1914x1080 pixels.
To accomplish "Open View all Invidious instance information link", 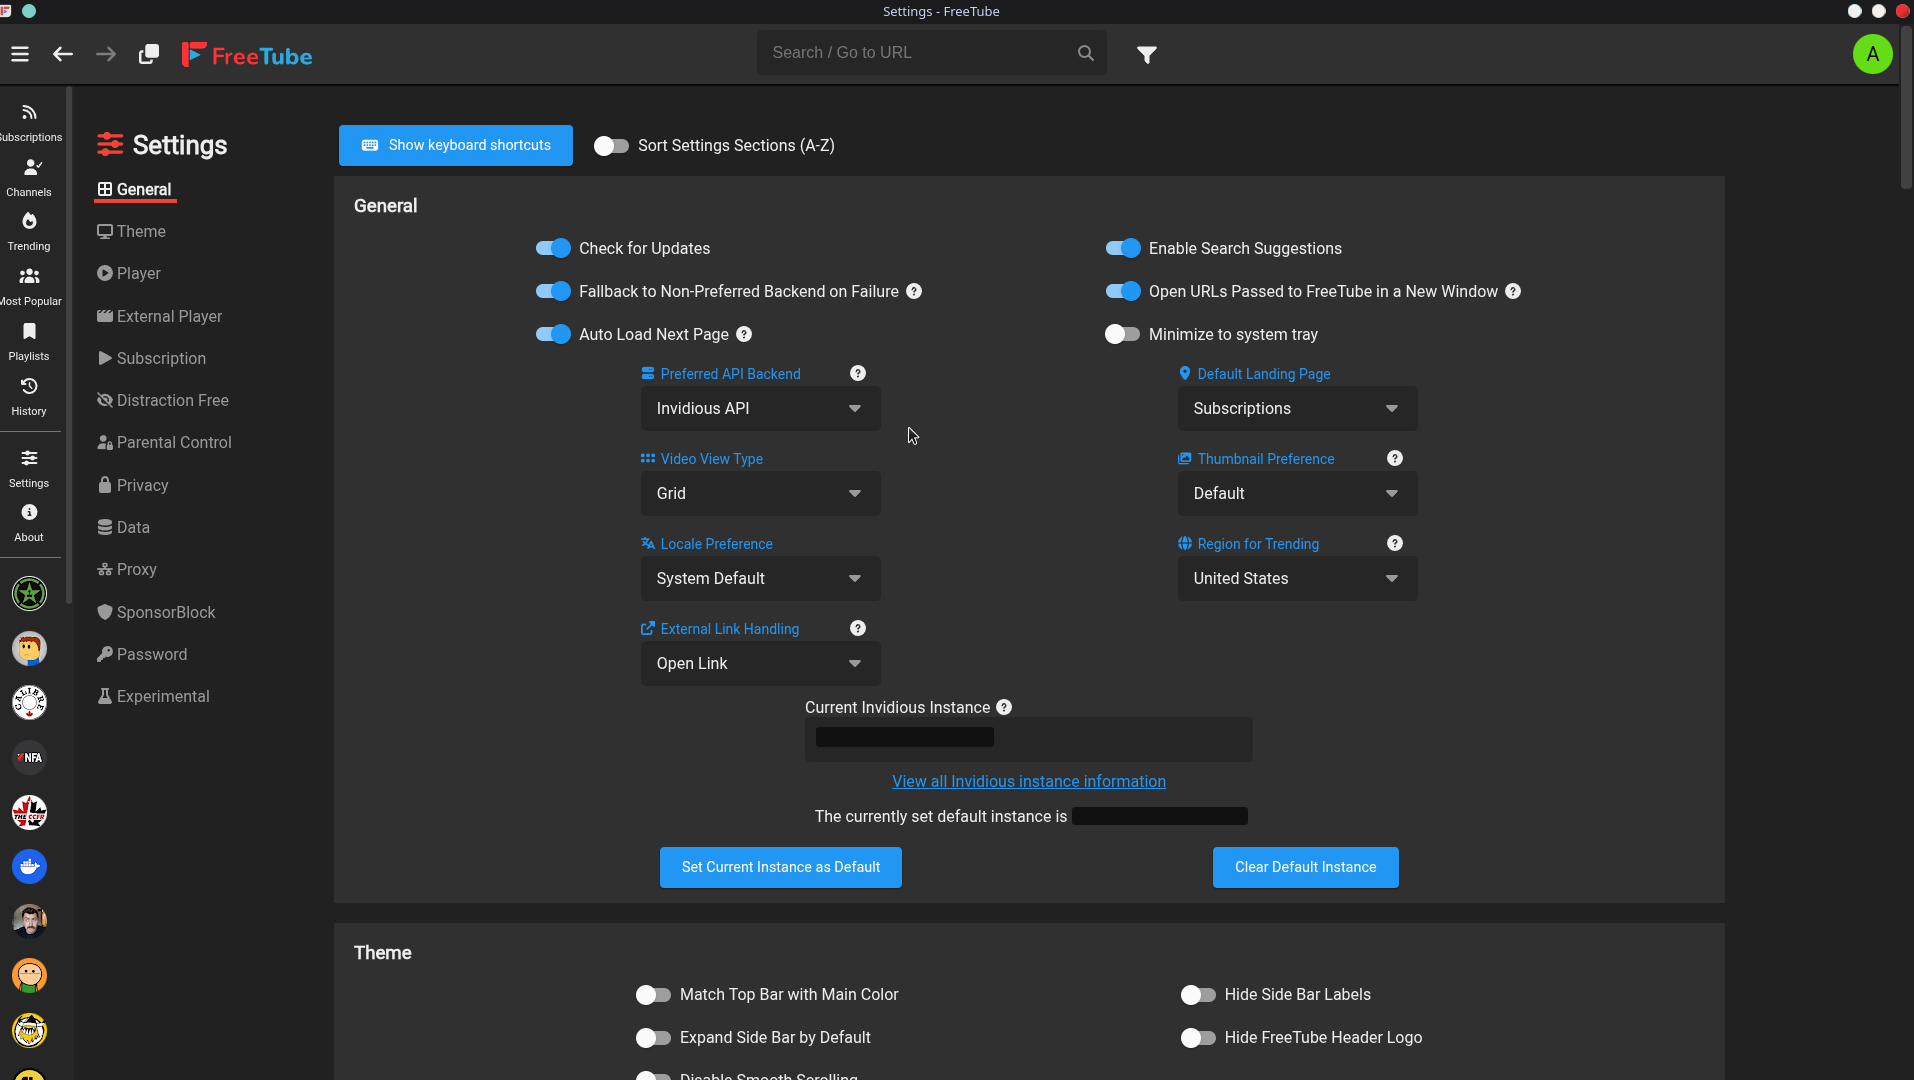I will (x=1029, y=781).
